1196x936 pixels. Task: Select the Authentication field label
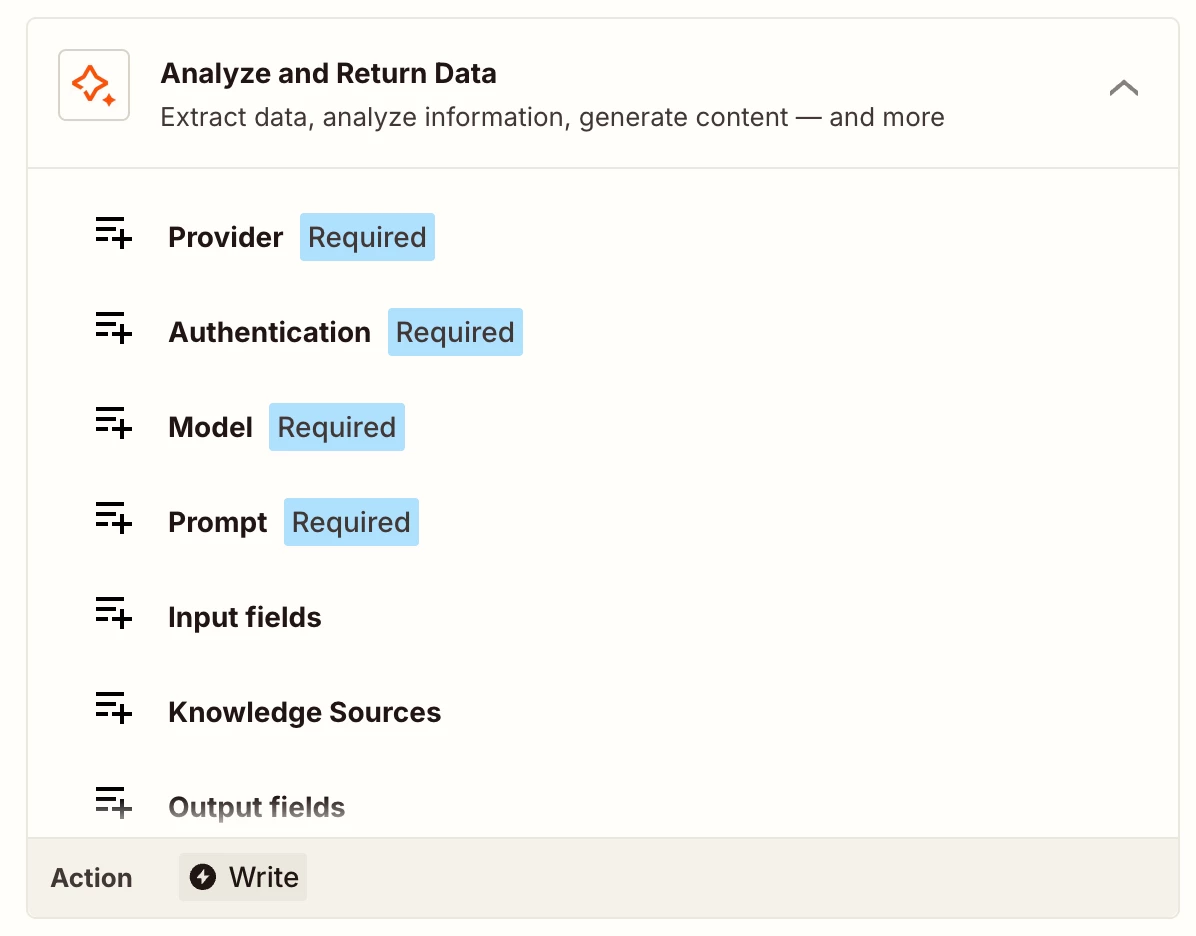[269, 333]
